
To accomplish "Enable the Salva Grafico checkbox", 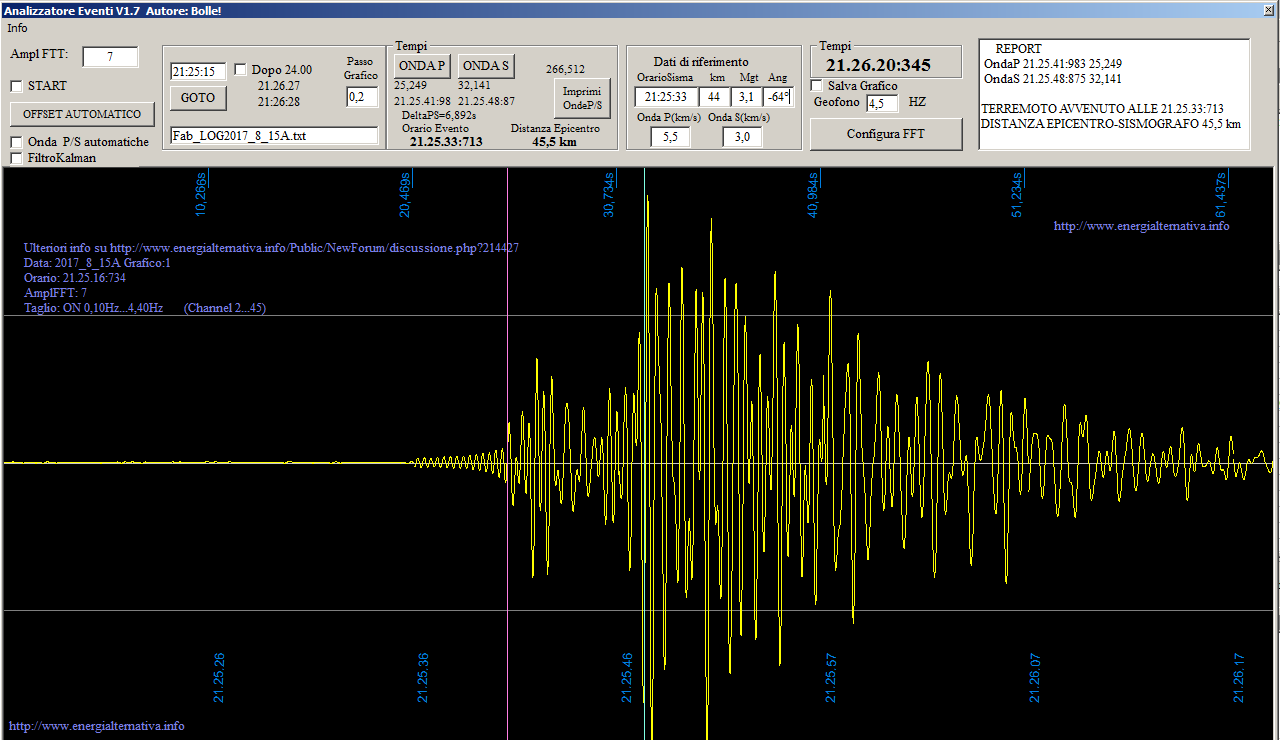I will click(816, 86).
